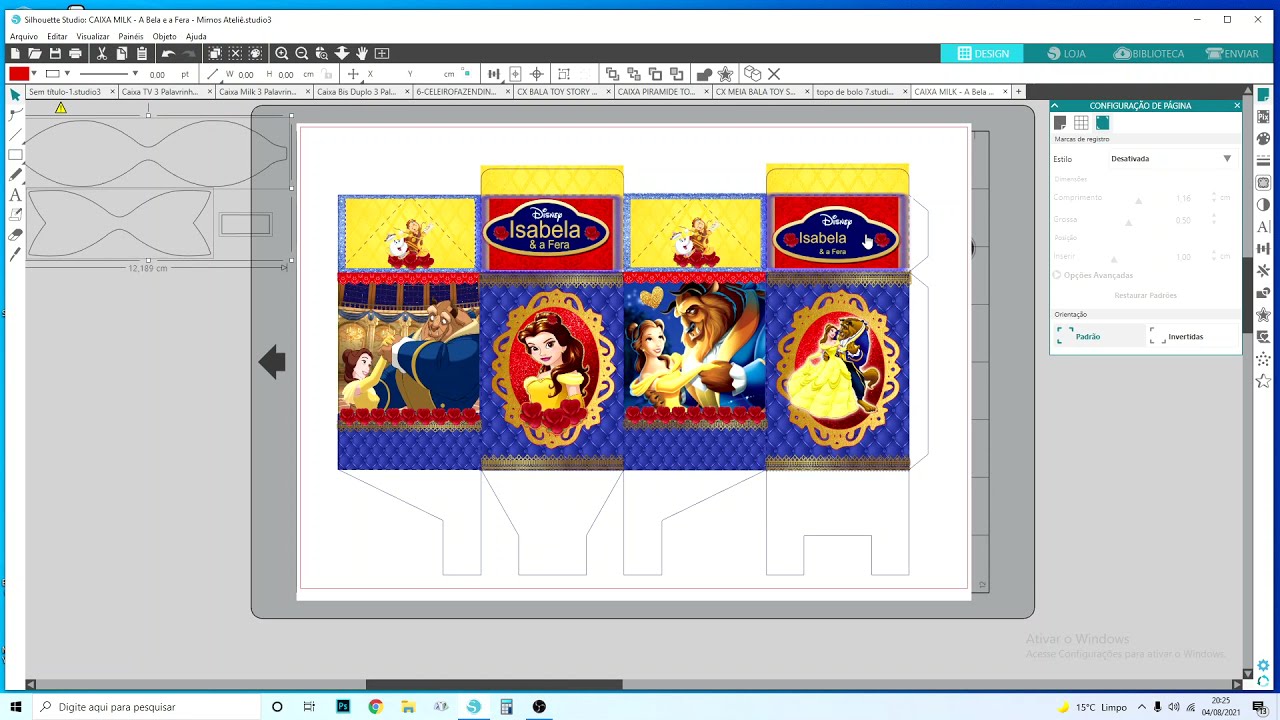Paste with the clipboard icon

(142, 53)
